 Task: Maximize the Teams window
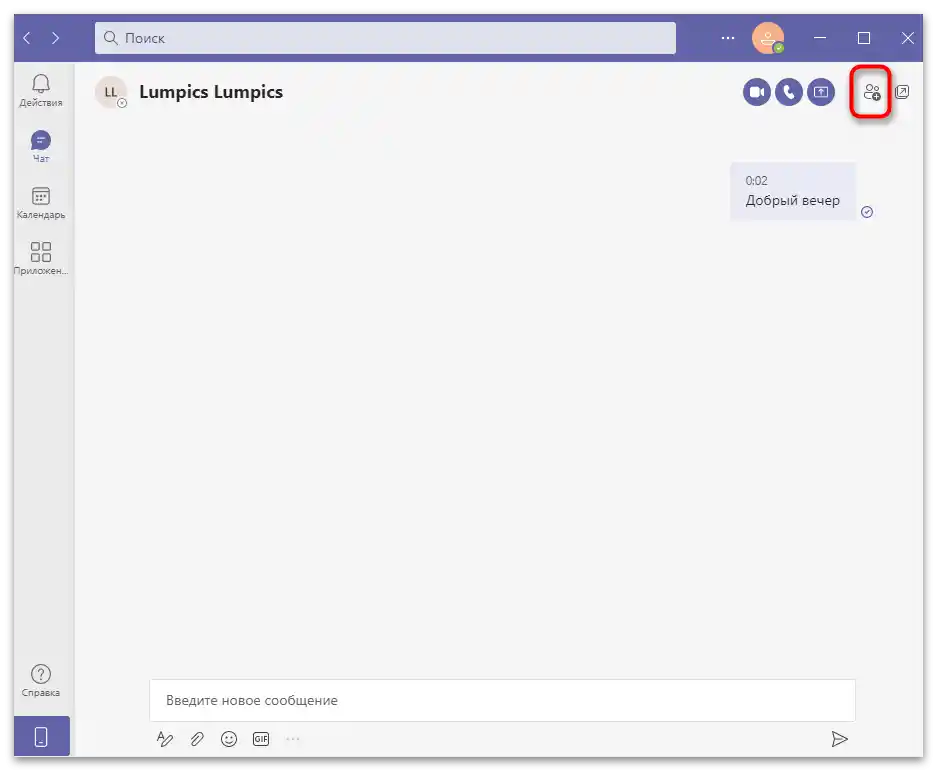pyautogui.click(x=863, y=38)
